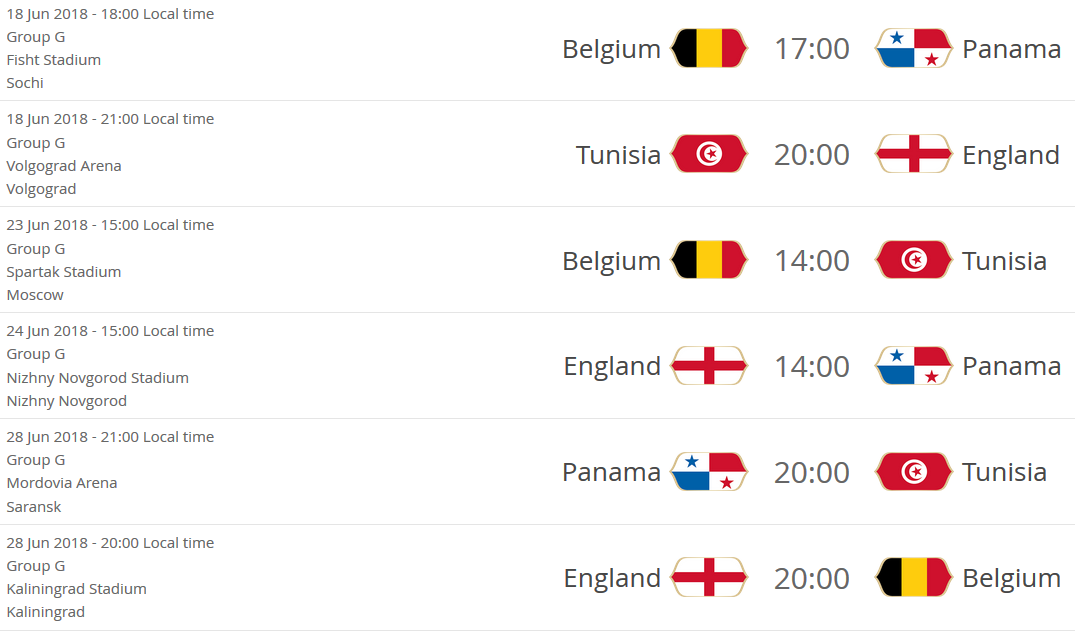
Task: Open the 20:00 Tunisia vs England kickoff time
Action: tap(812, 155)
